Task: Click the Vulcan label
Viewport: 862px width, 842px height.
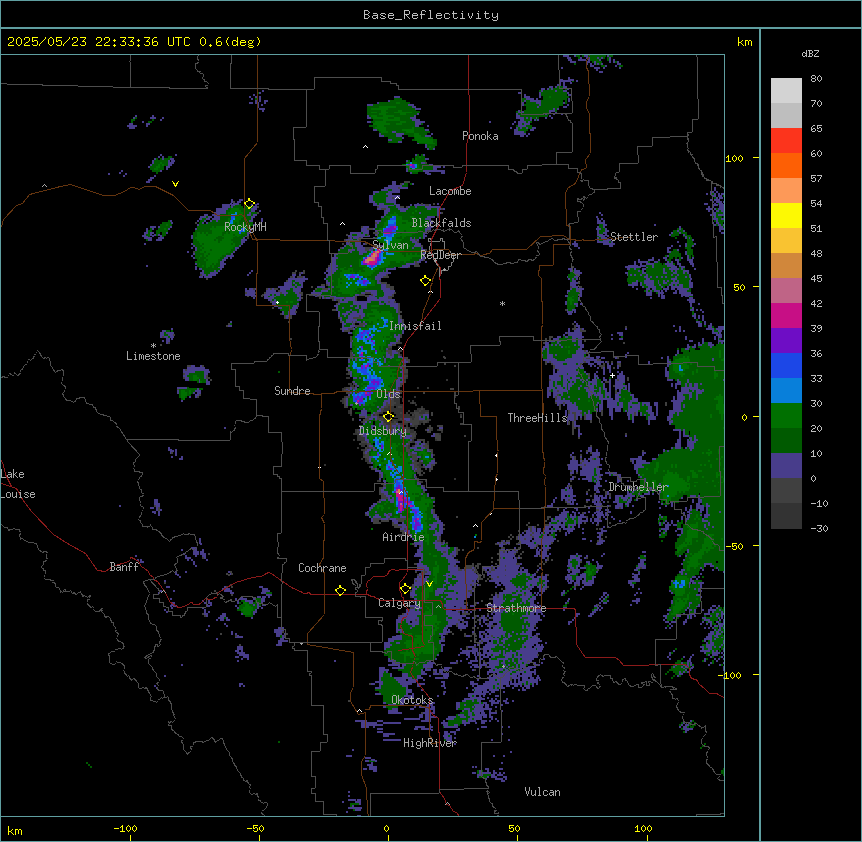Action: (x=542, y=792)
